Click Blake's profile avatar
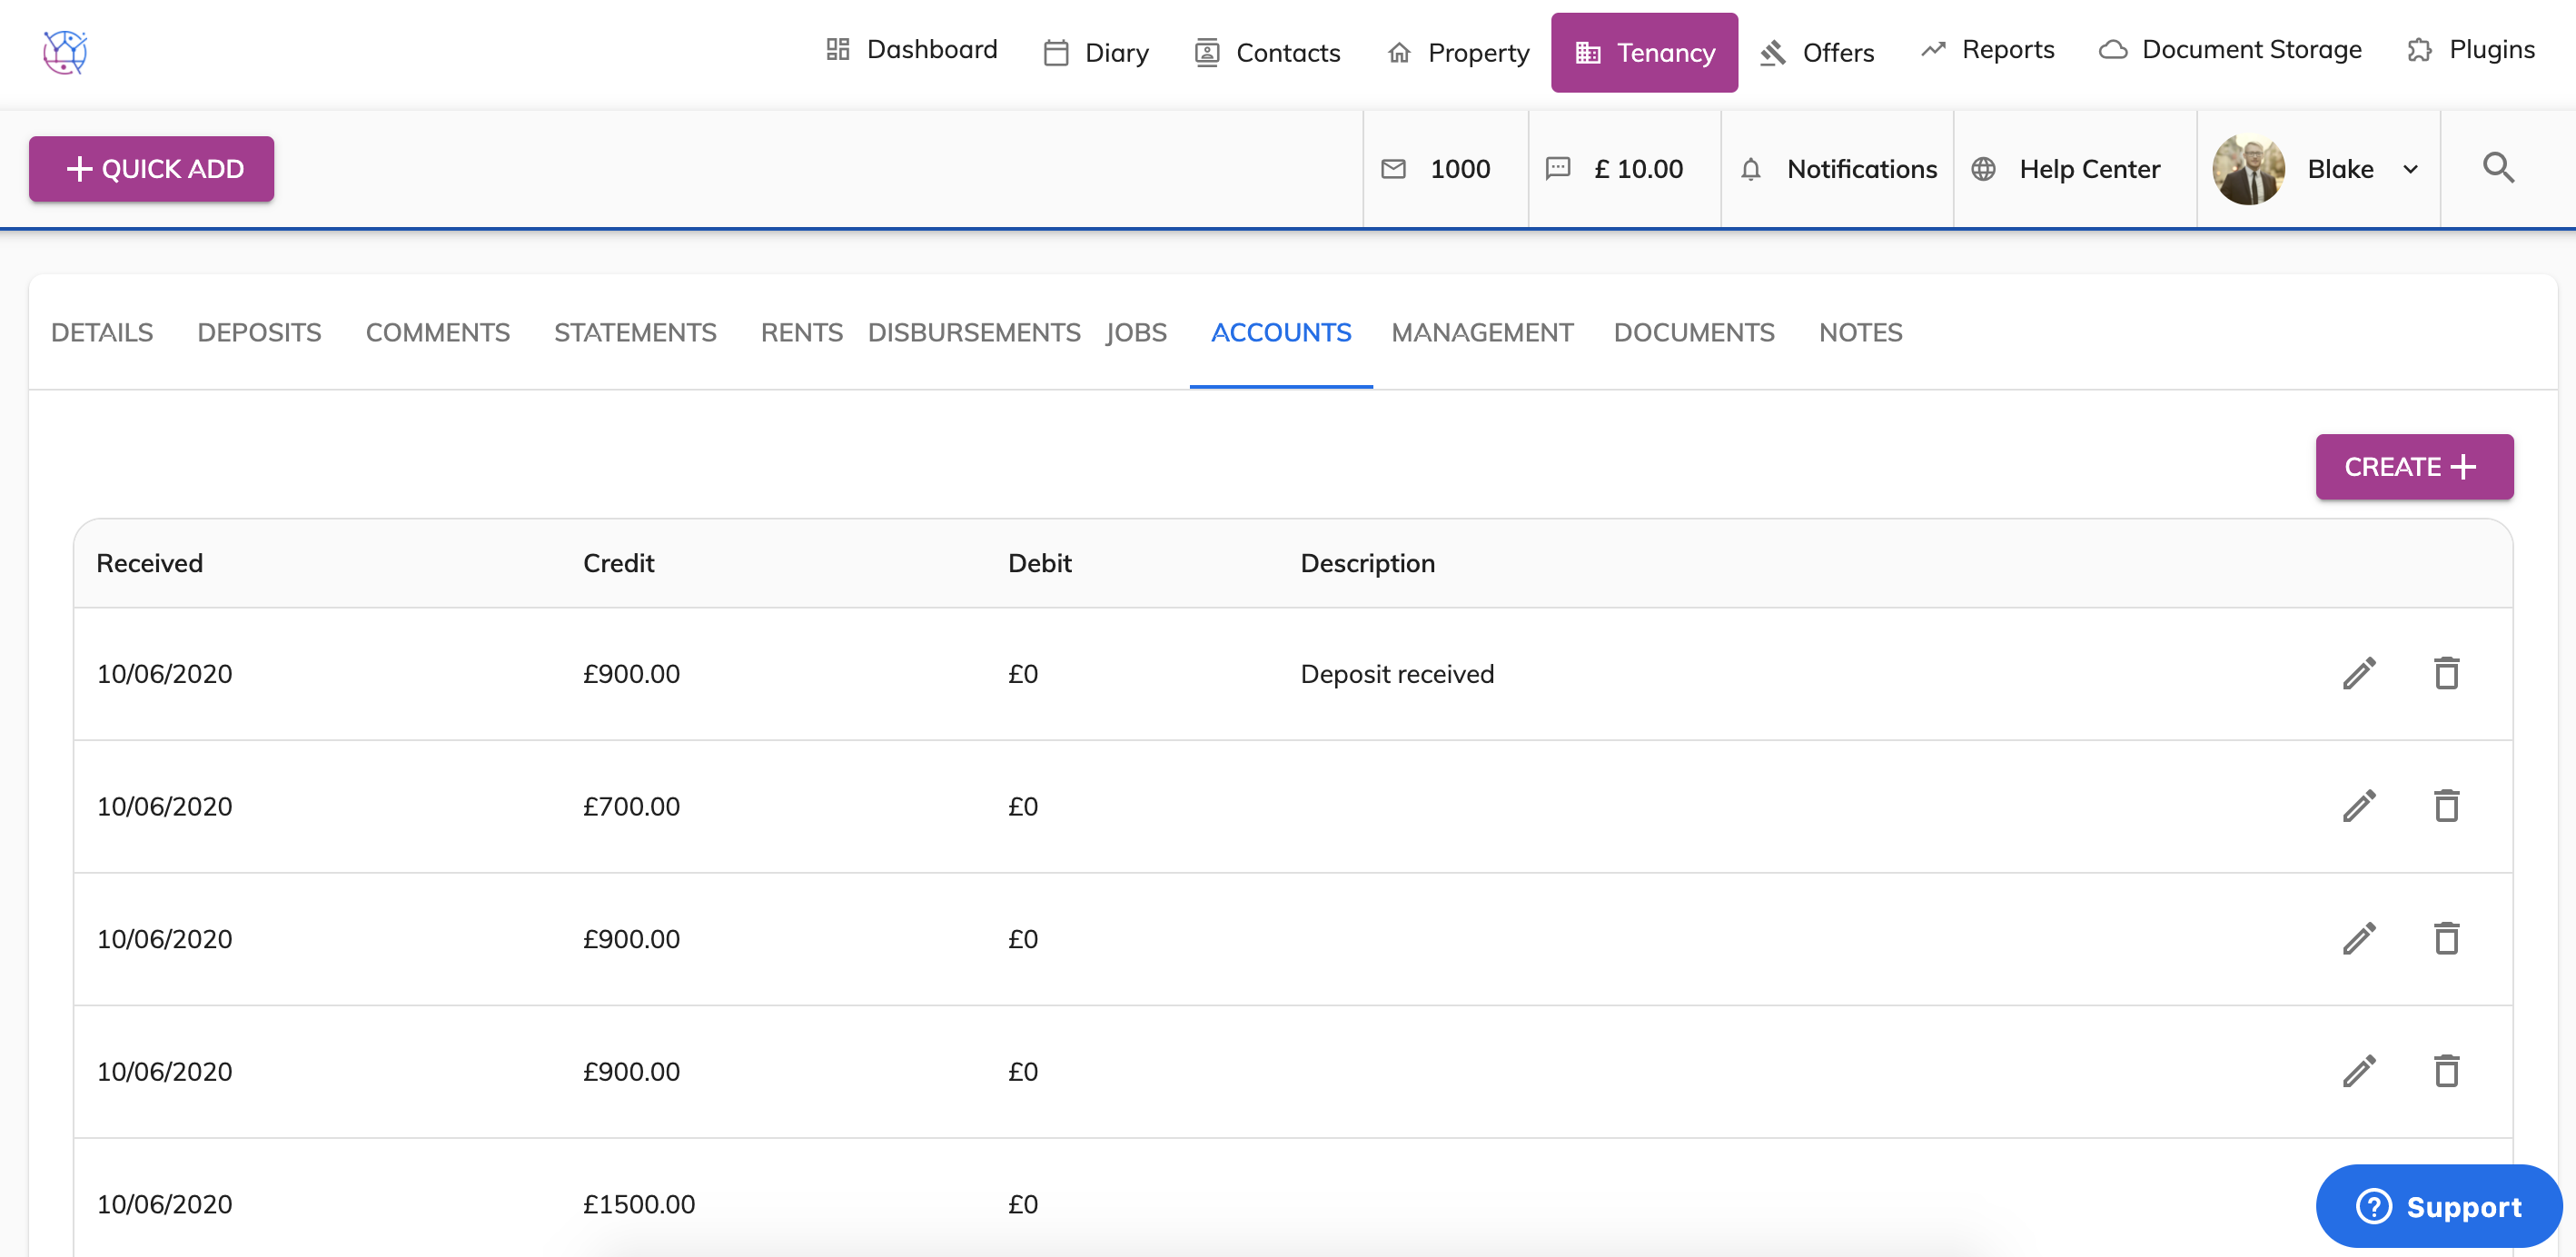The height and width of the screenshot is (1257, 2576). (x=2248, y=169)
